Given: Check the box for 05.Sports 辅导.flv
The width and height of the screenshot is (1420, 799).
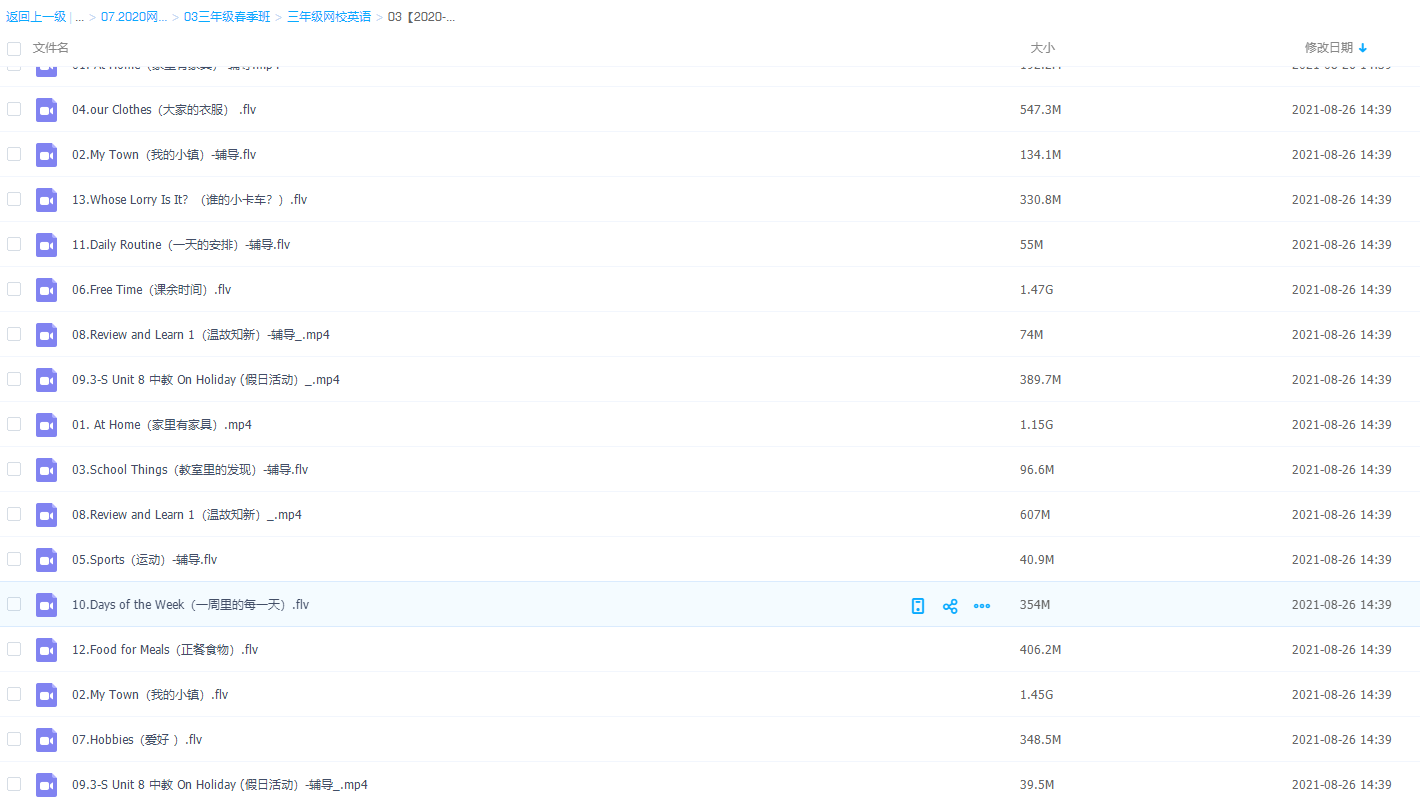Looking at the screenshot, I should point(14,559).
